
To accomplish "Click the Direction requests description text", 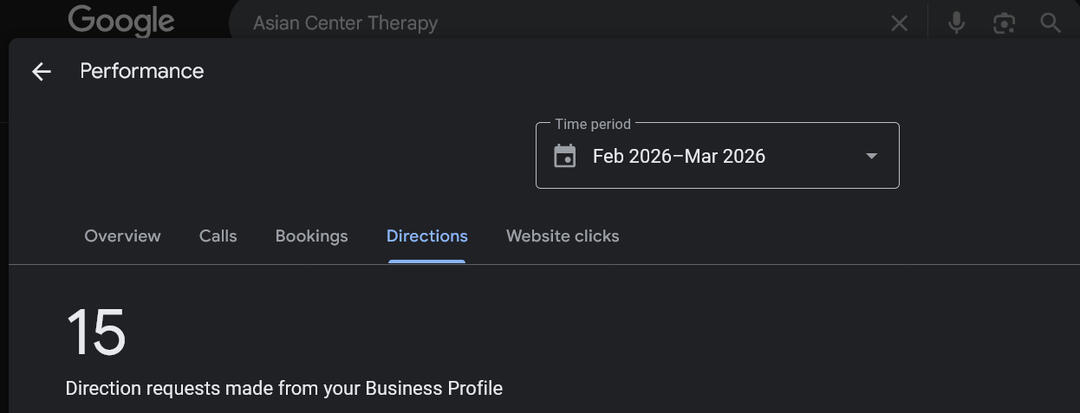I will 284,388.
